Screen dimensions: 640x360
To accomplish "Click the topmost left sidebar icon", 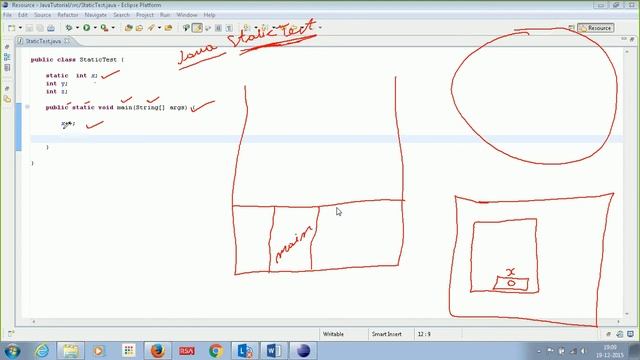I will [7, 47].
